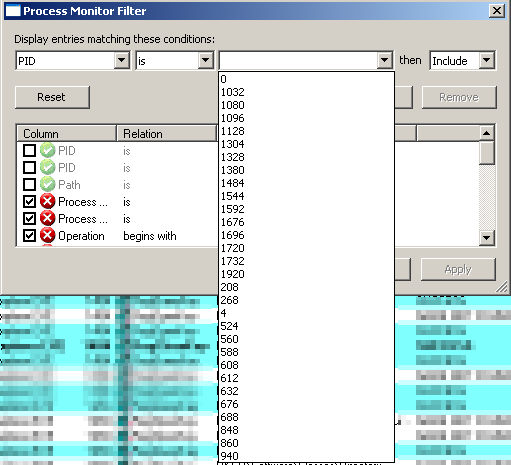Choose PID 1128 in dropdown list
Viewport: 511px width, 465px height.
tap(306, 131)
